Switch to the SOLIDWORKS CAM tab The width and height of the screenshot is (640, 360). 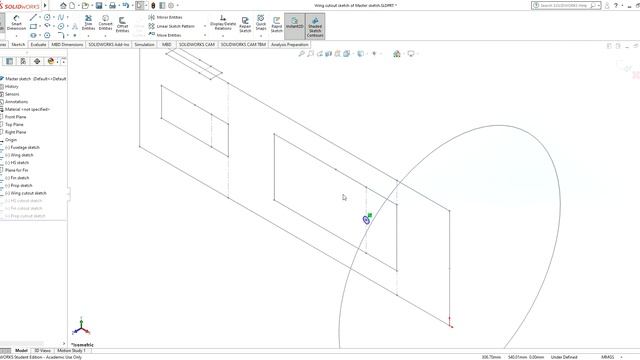(x=196, y=44)
